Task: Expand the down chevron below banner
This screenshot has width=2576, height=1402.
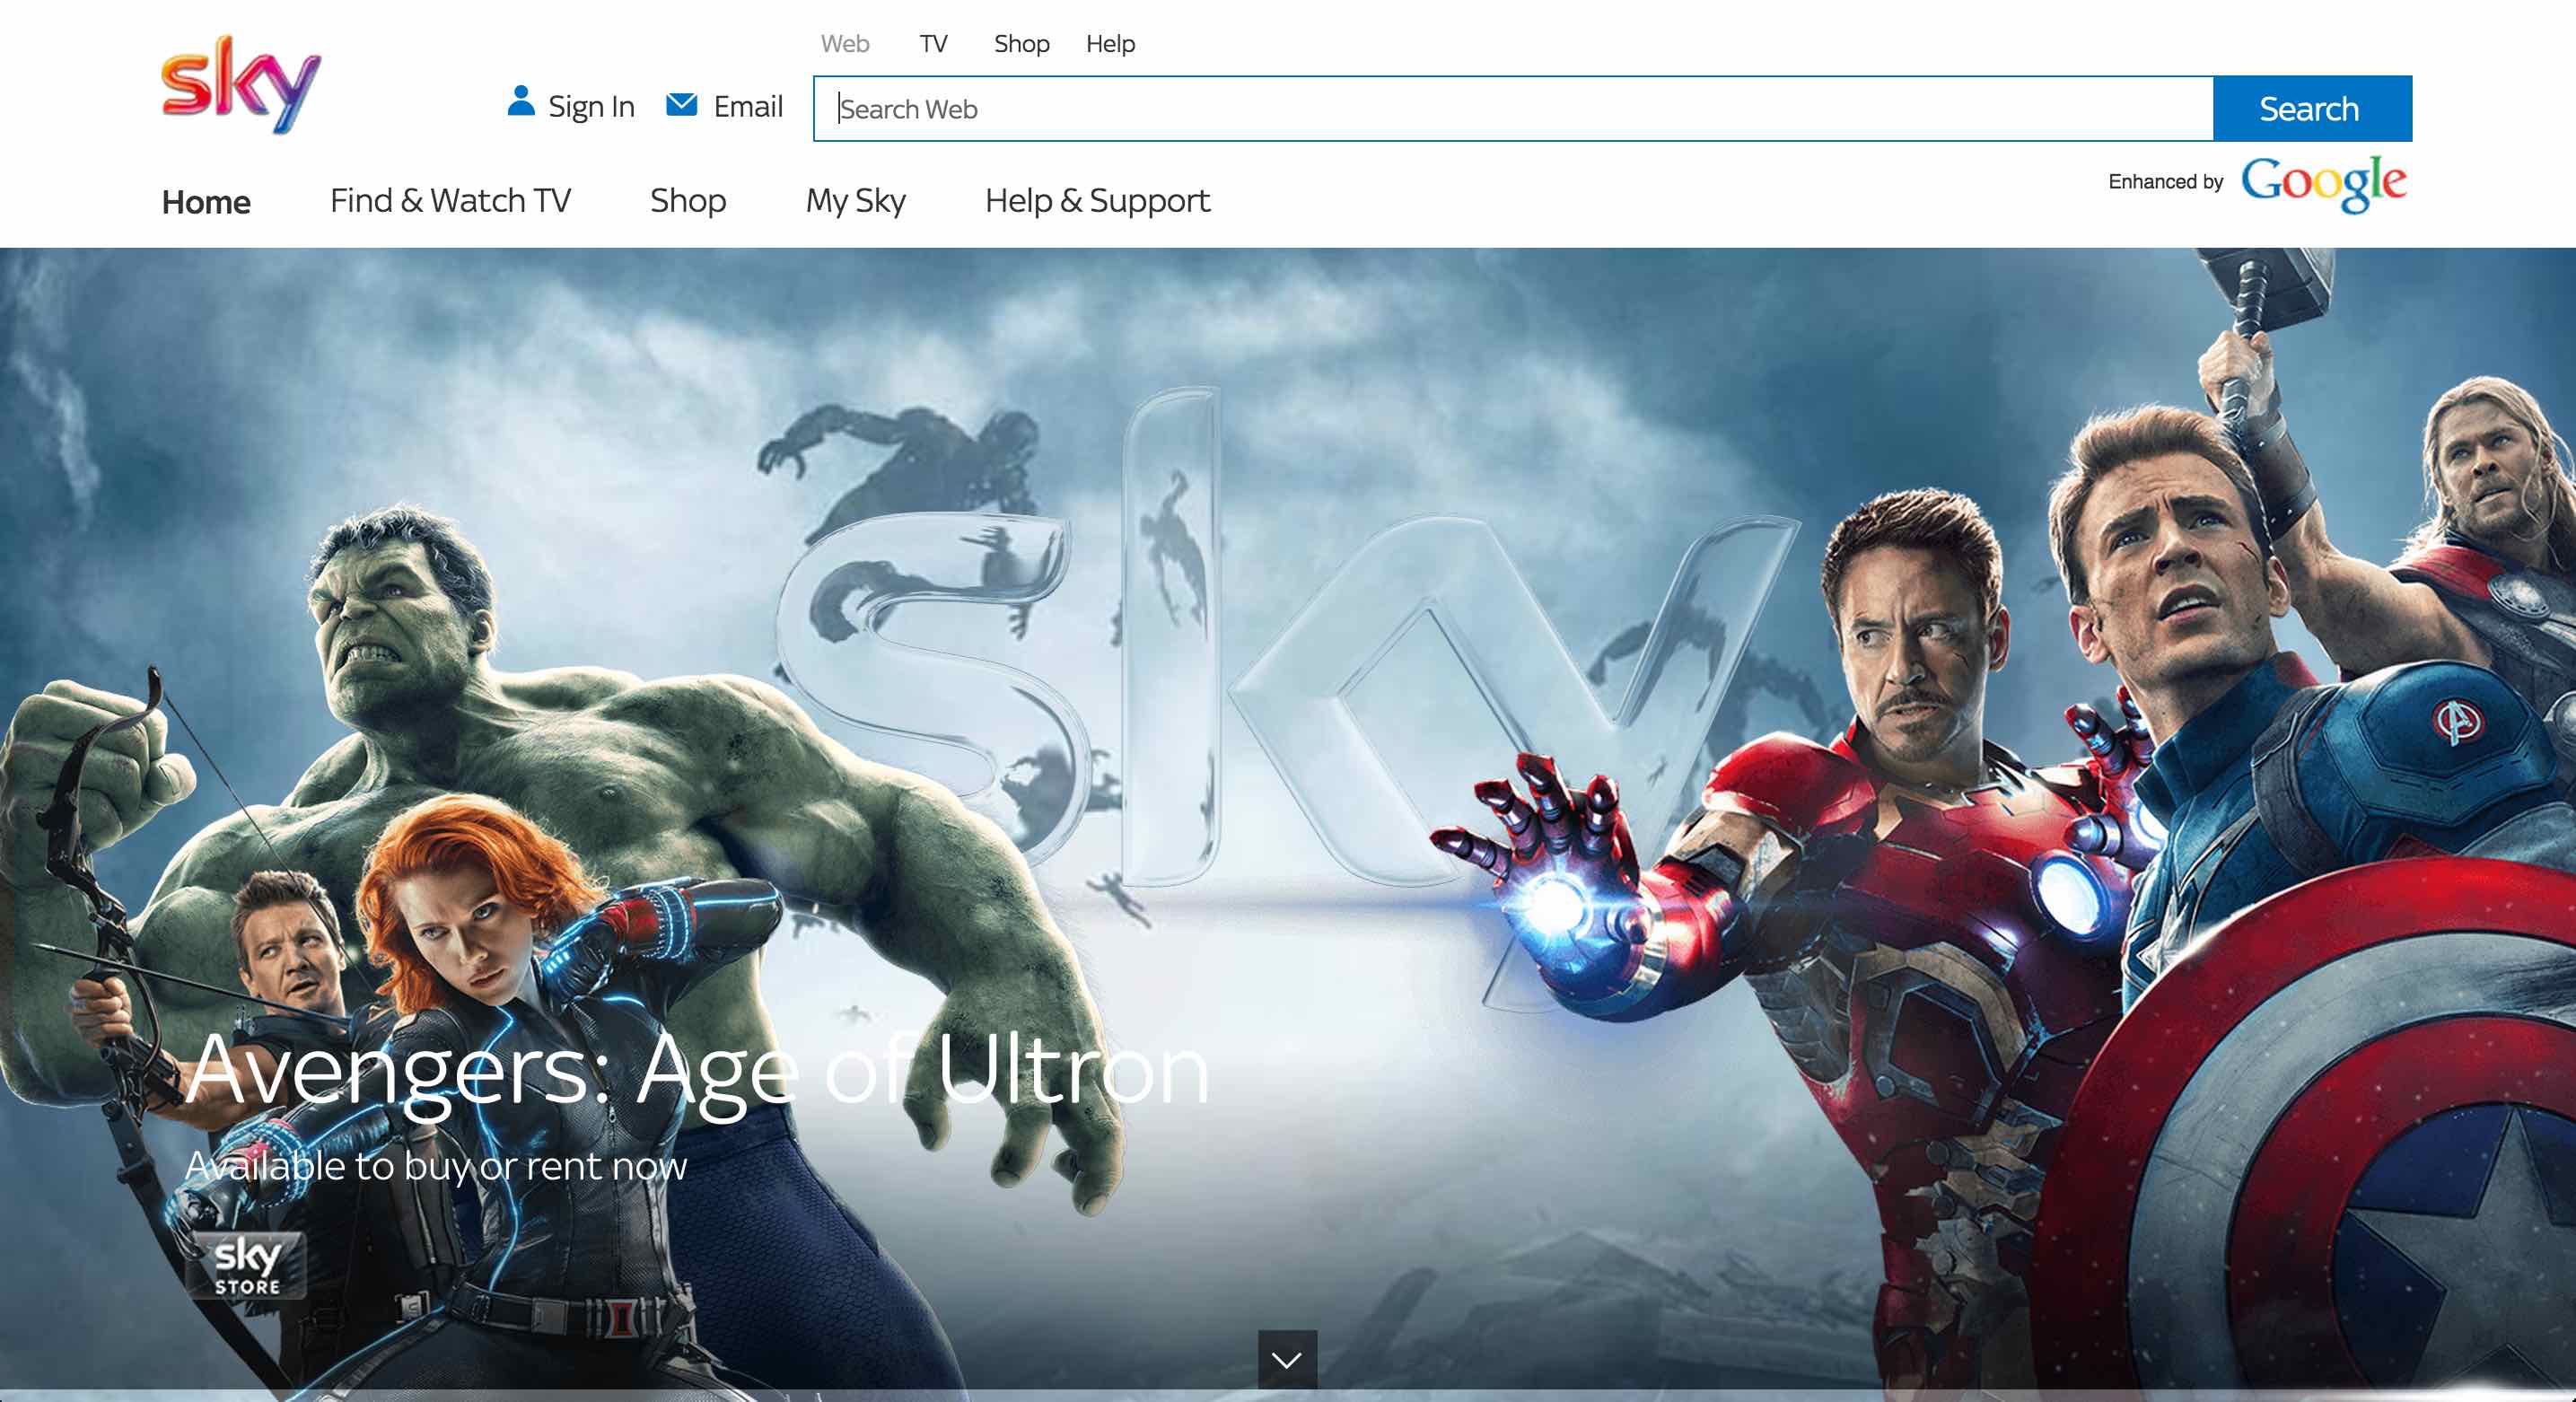Action: (1287, 1359)
